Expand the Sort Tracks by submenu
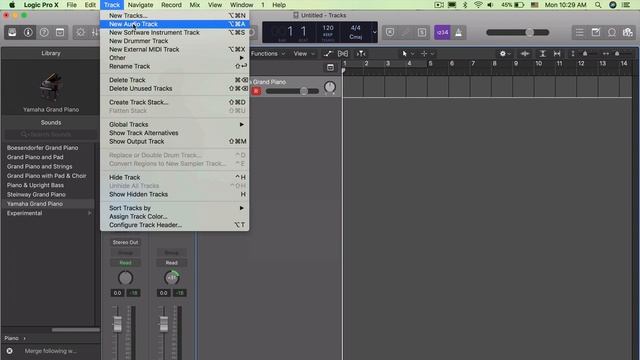Image resolution: width=640 pixels, height=360 pixels. [175, 208]
